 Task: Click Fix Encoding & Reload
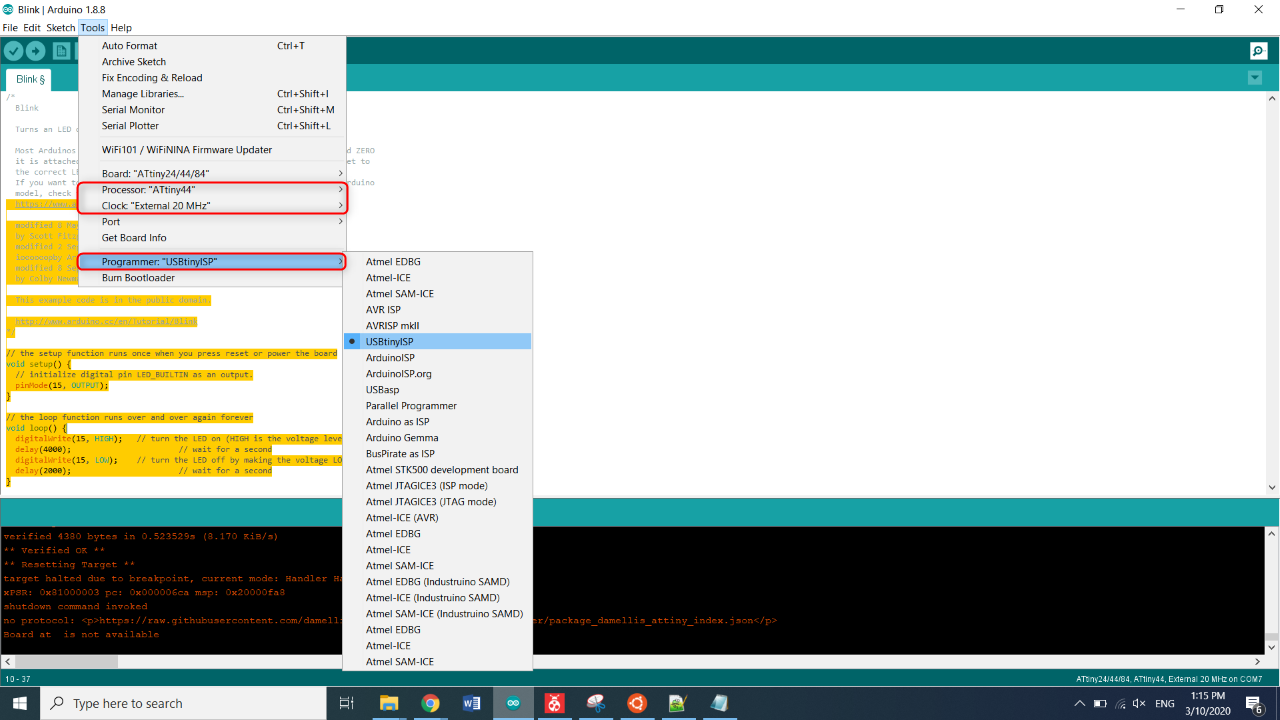pyautogui.click(x=212, y=78)
